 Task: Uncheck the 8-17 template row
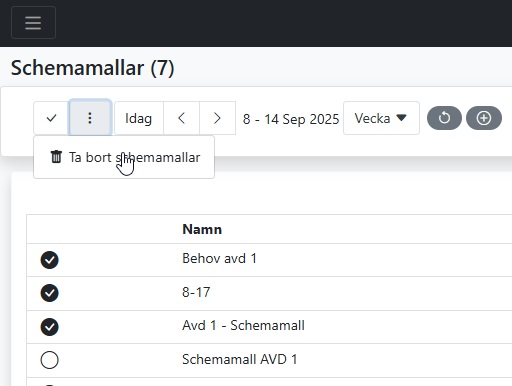coord(49,293)
